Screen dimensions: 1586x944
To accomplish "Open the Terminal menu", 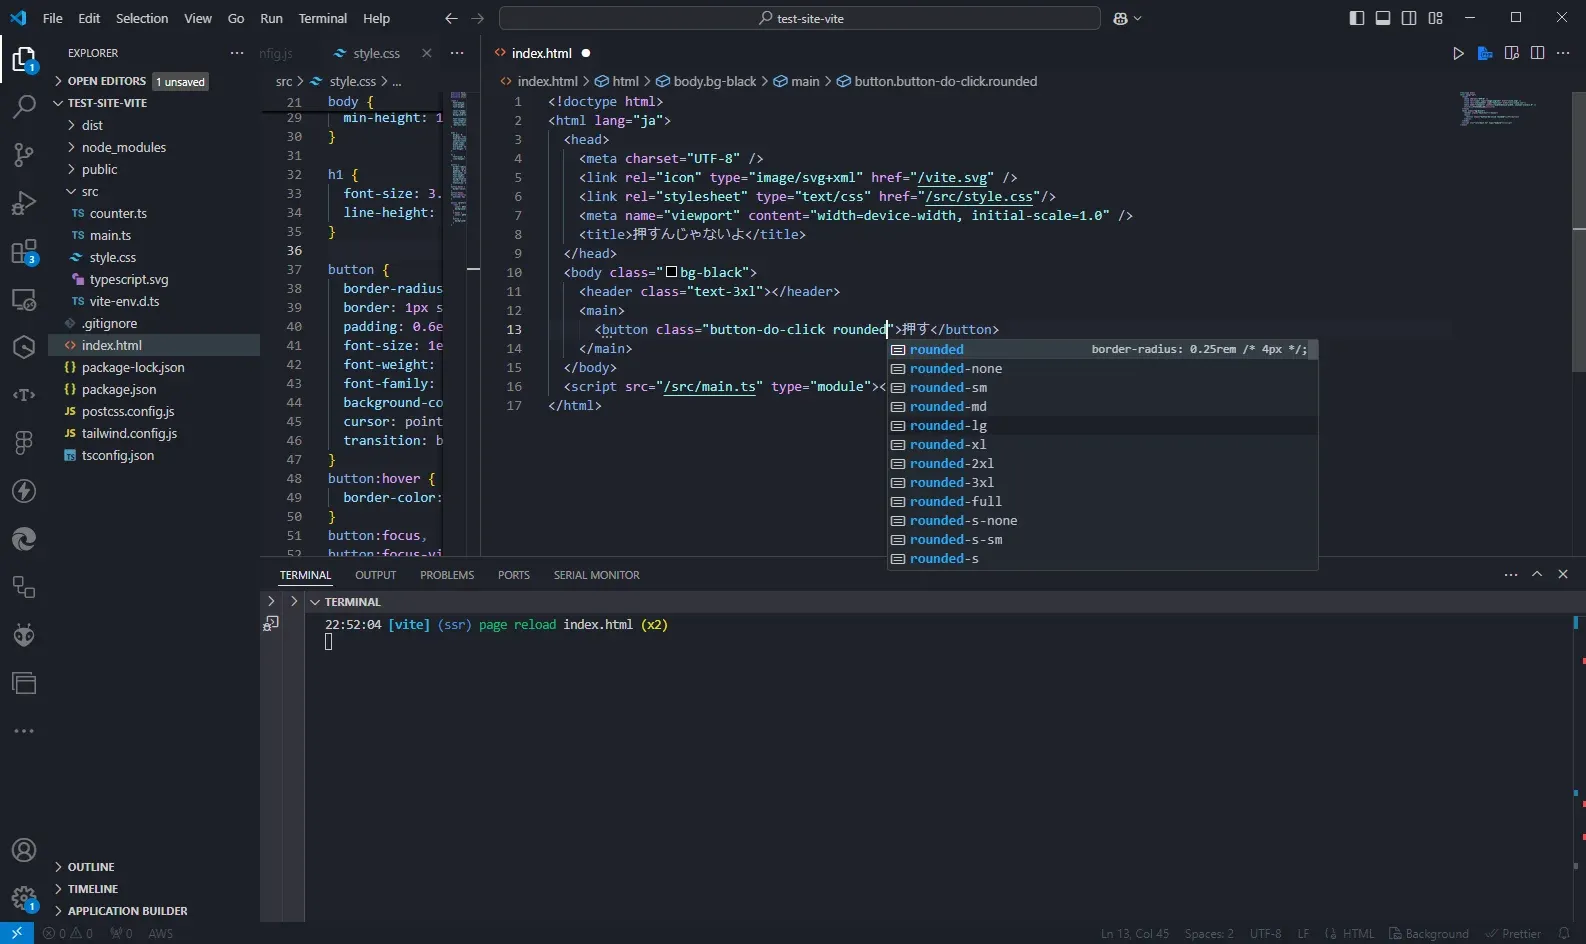I will [x=322, y=18].
